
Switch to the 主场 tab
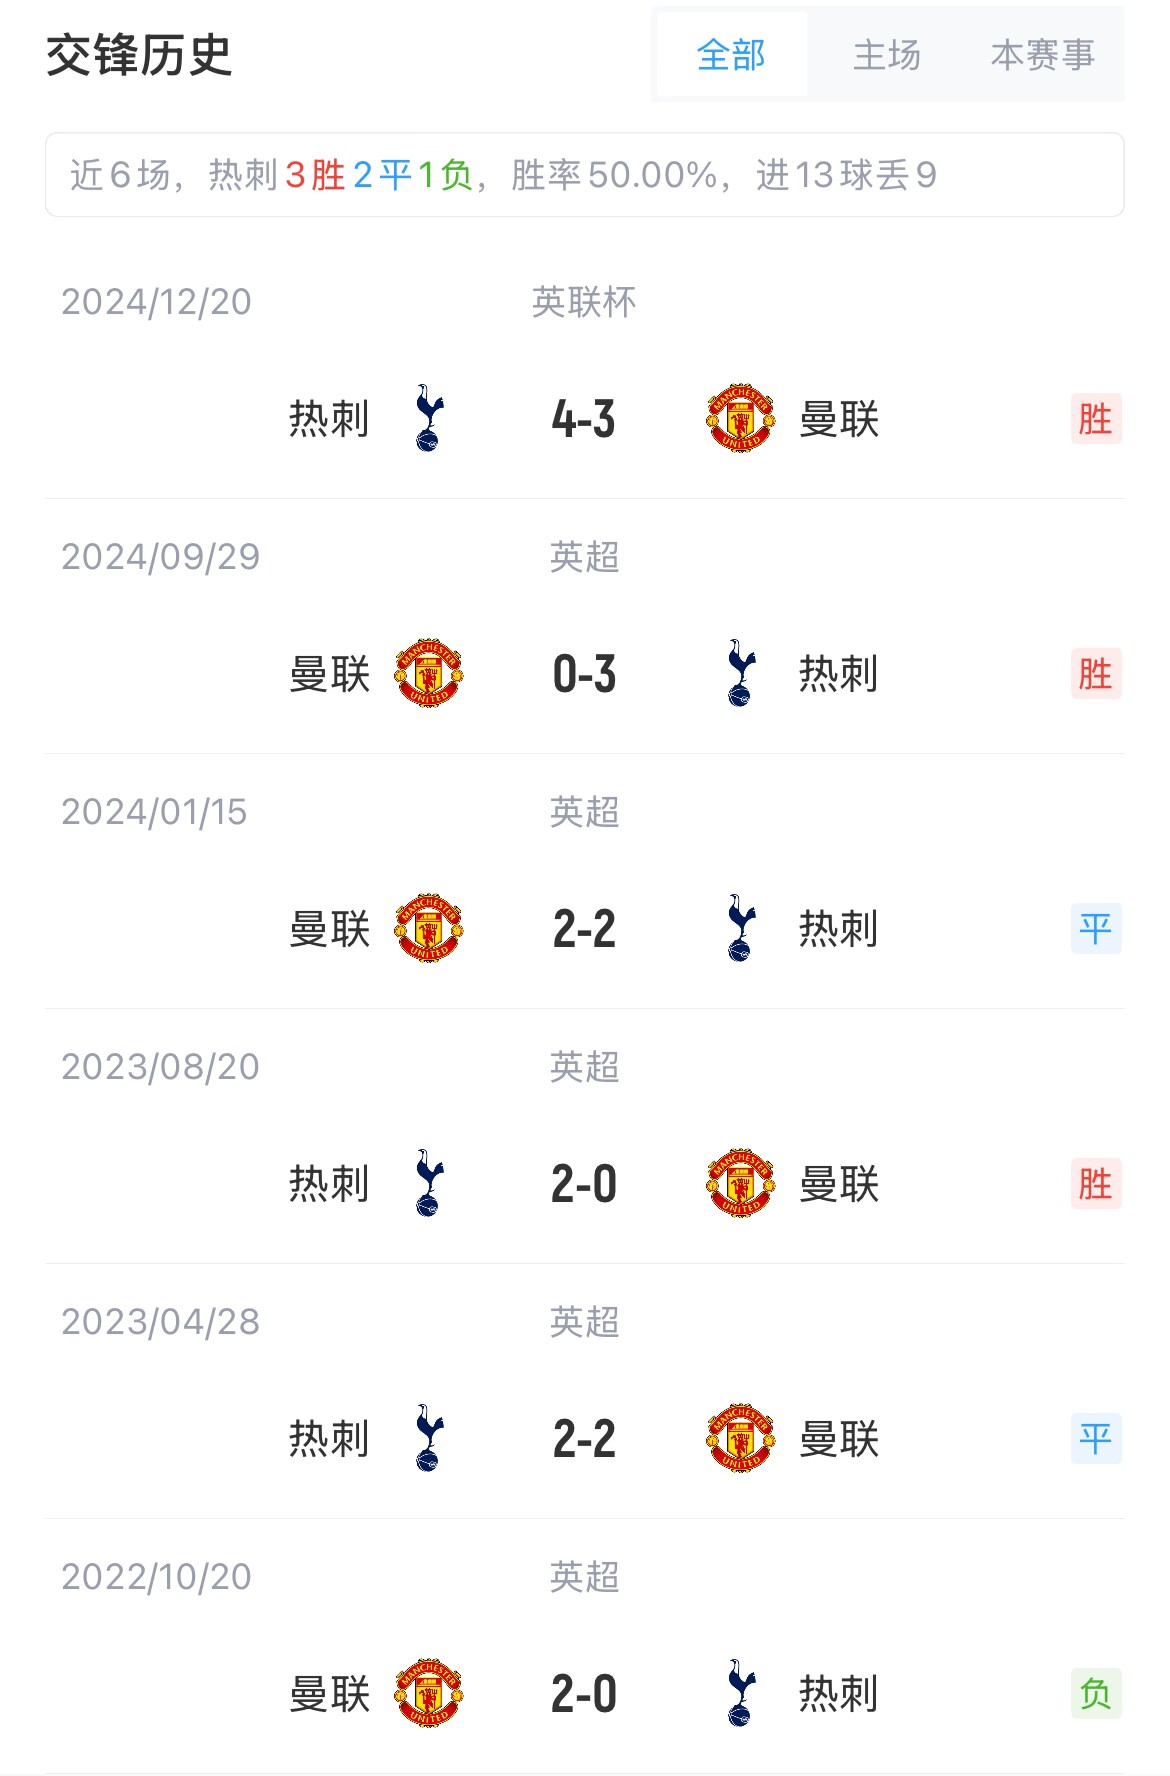pyautogui.click(x=886, y=55)
